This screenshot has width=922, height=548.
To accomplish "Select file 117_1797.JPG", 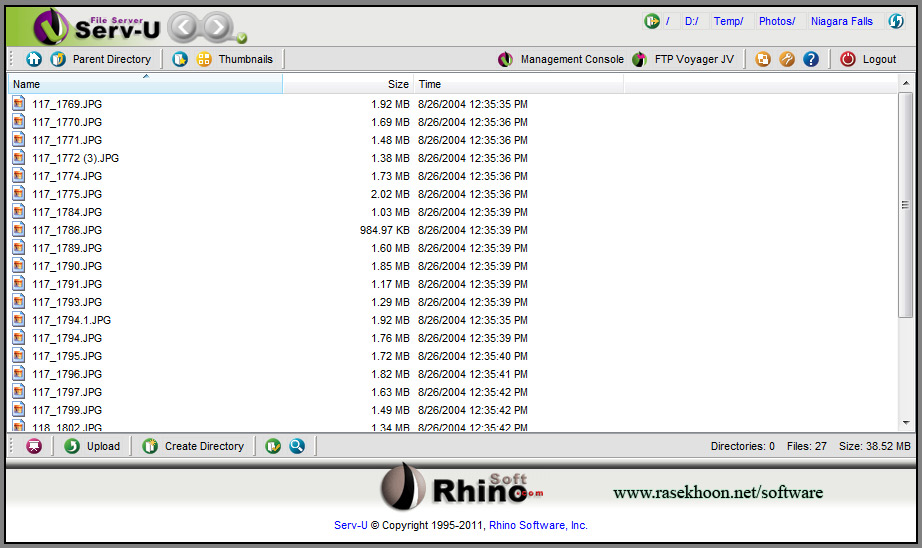I will (67, 392).
